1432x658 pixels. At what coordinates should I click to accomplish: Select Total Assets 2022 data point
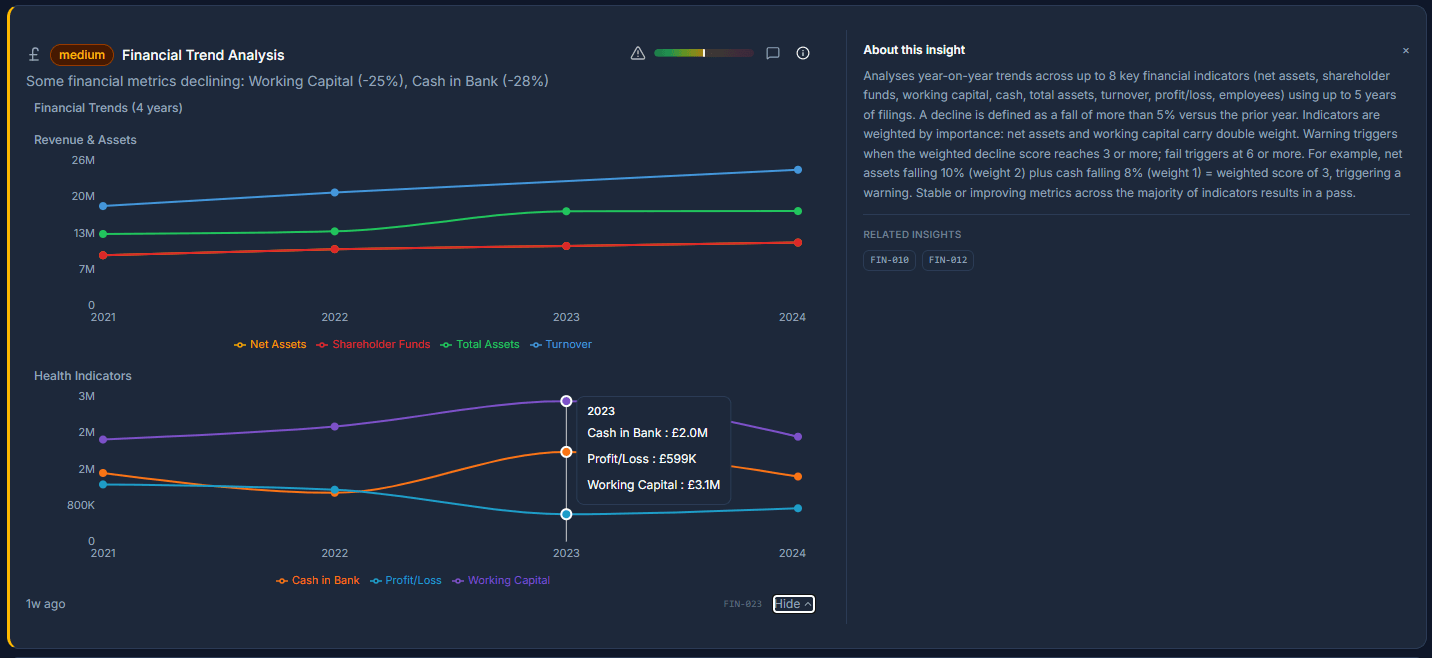tap(335, 231)
